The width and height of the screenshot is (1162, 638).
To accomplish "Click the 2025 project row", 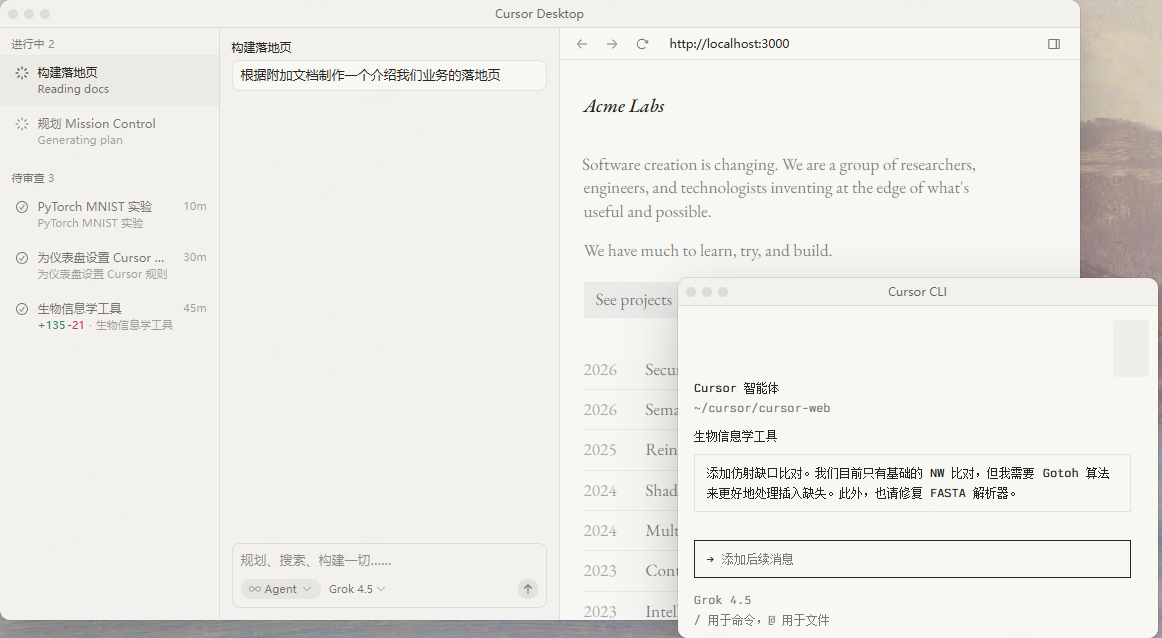I will [x=631, y=450].
